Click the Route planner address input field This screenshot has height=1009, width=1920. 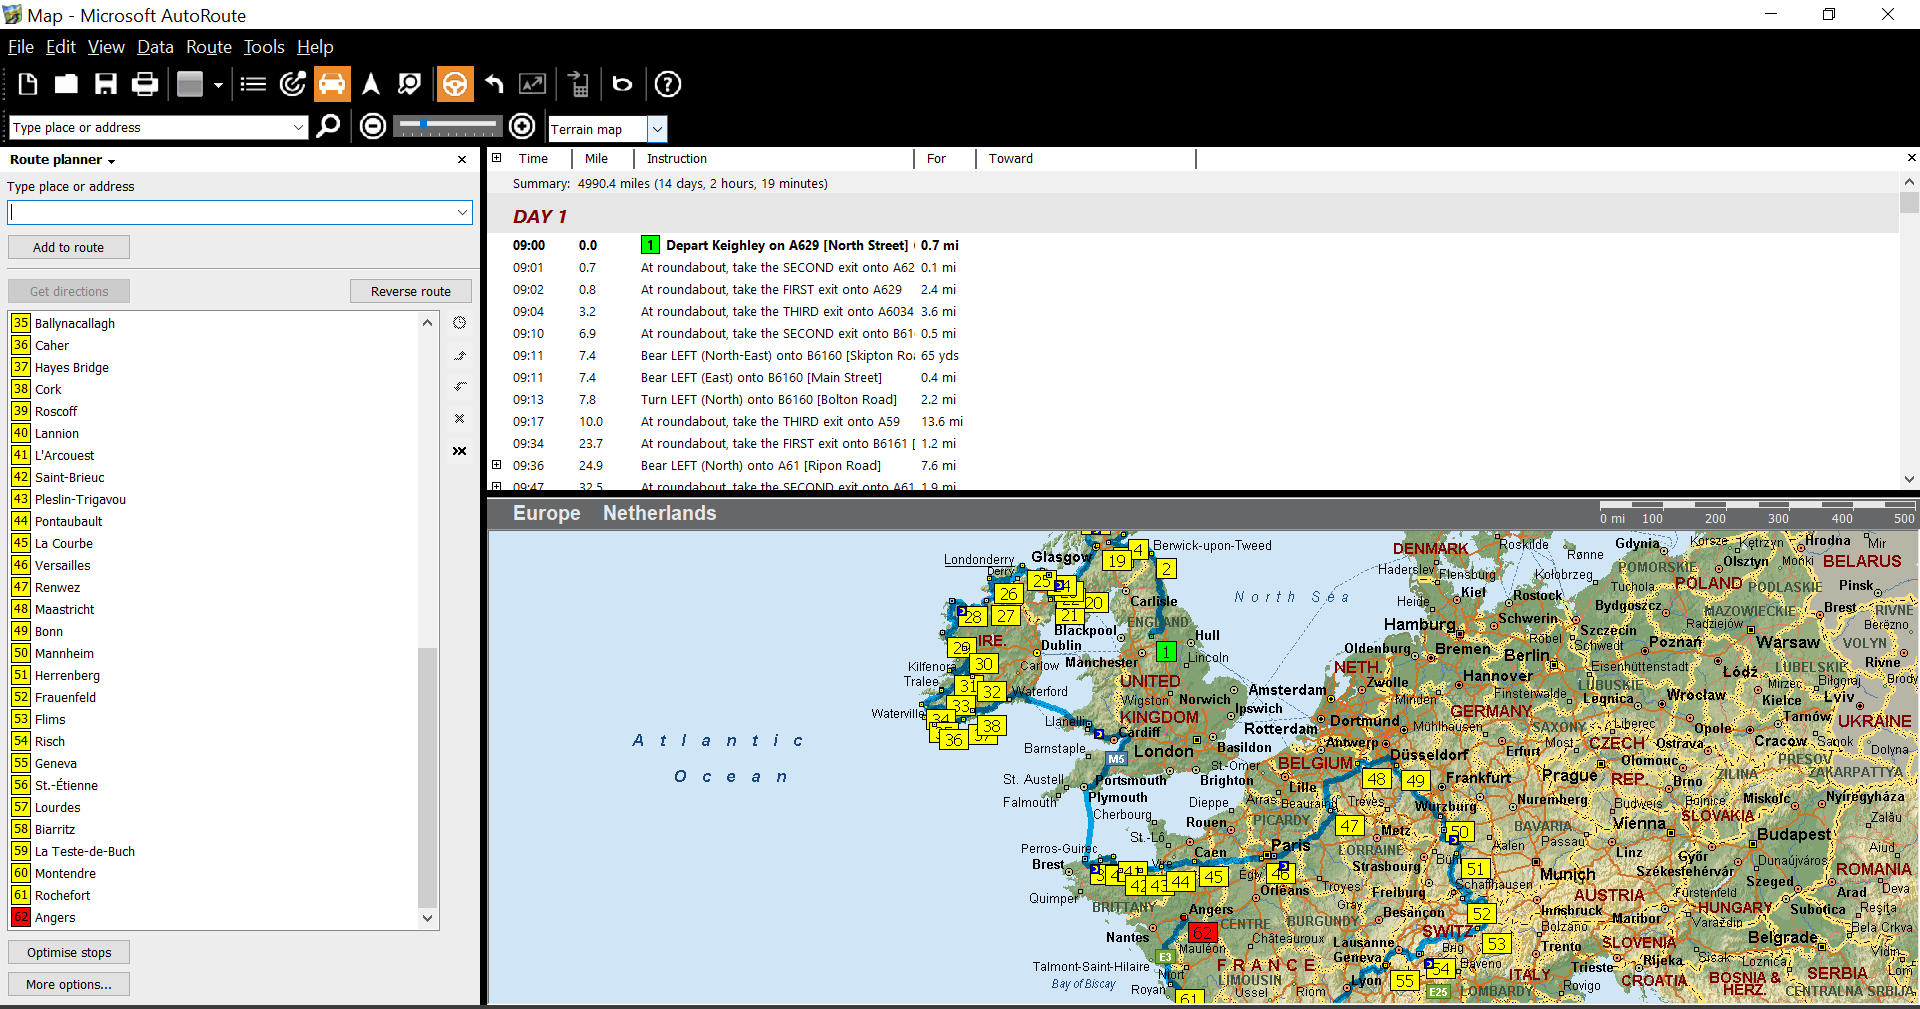tap(232, 212)
